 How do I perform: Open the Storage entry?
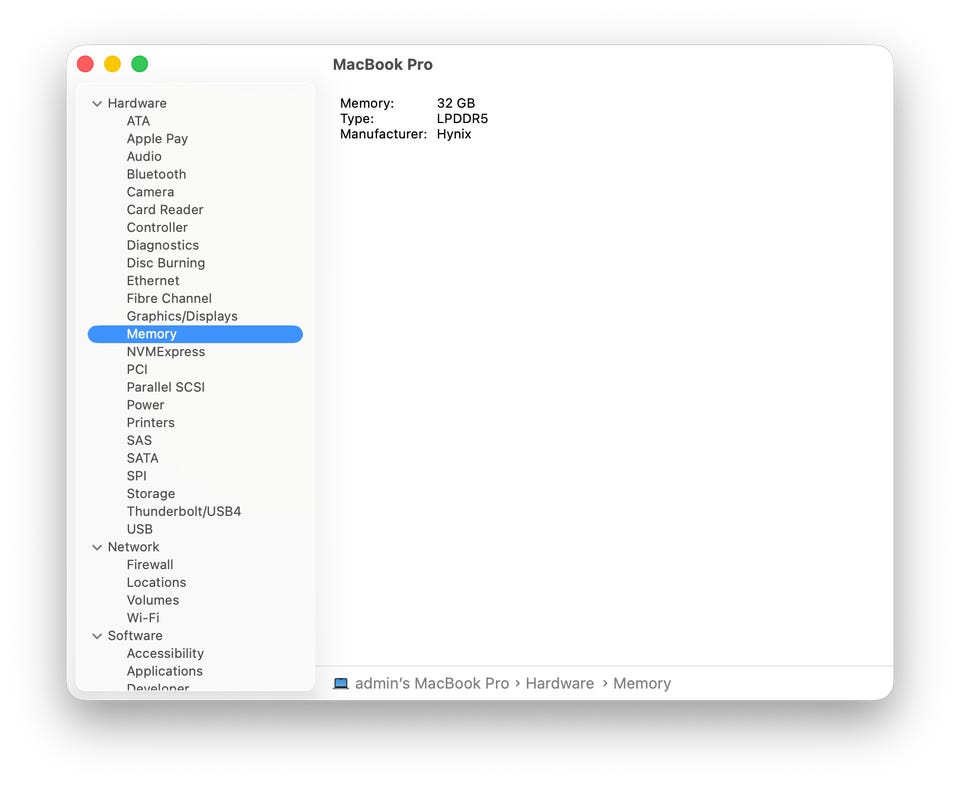[151, 494]
